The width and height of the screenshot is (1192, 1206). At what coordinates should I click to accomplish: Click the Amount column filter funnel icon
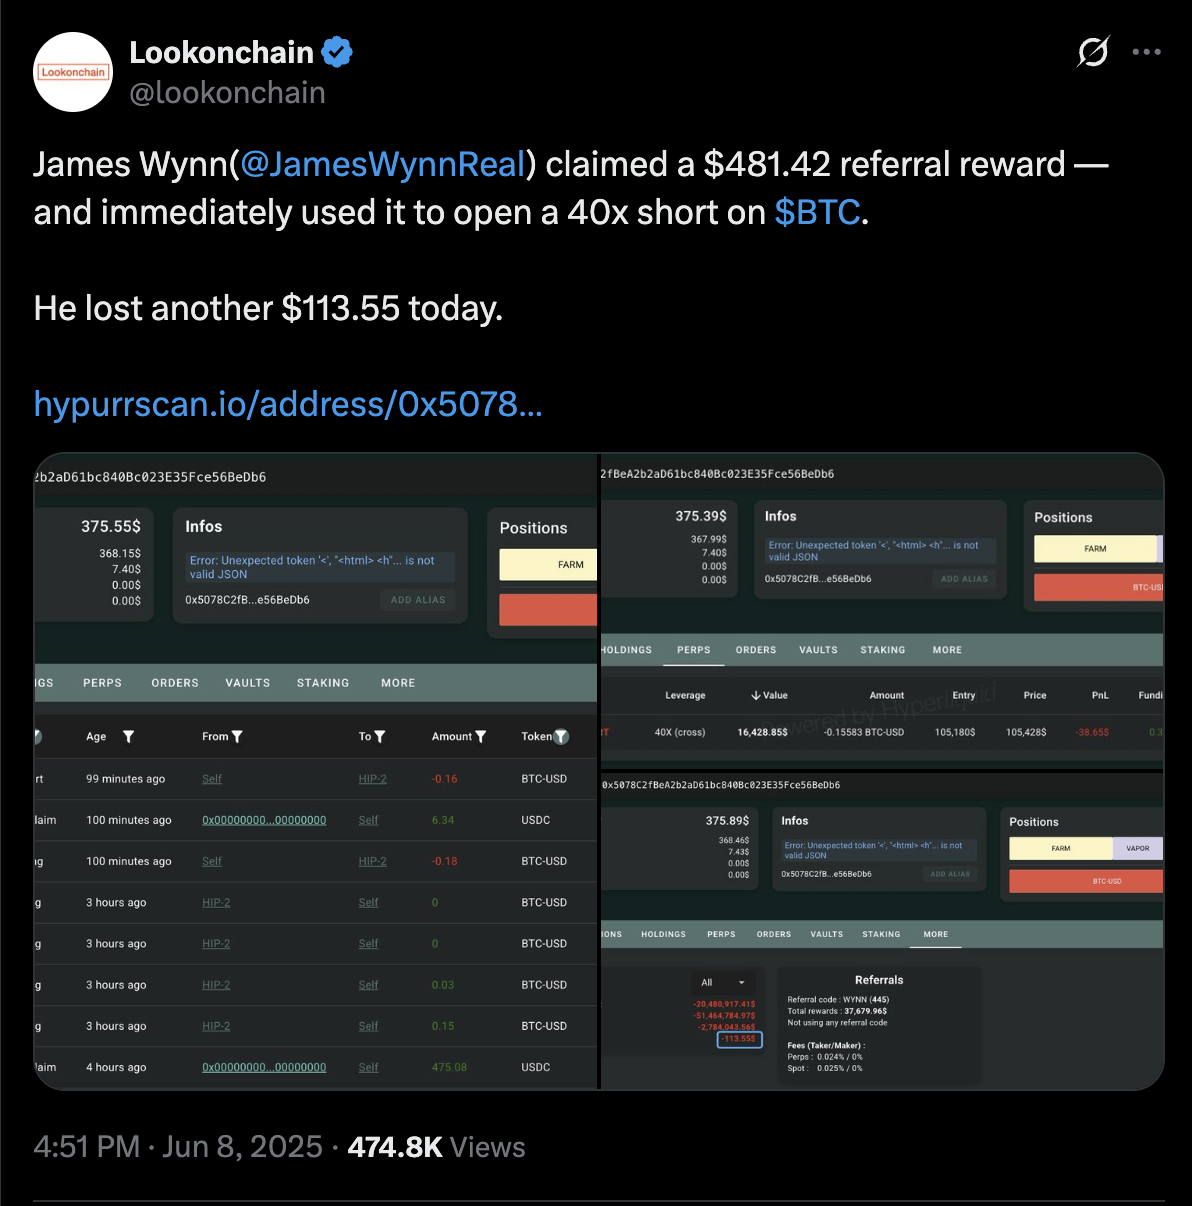tap(482, 736)
